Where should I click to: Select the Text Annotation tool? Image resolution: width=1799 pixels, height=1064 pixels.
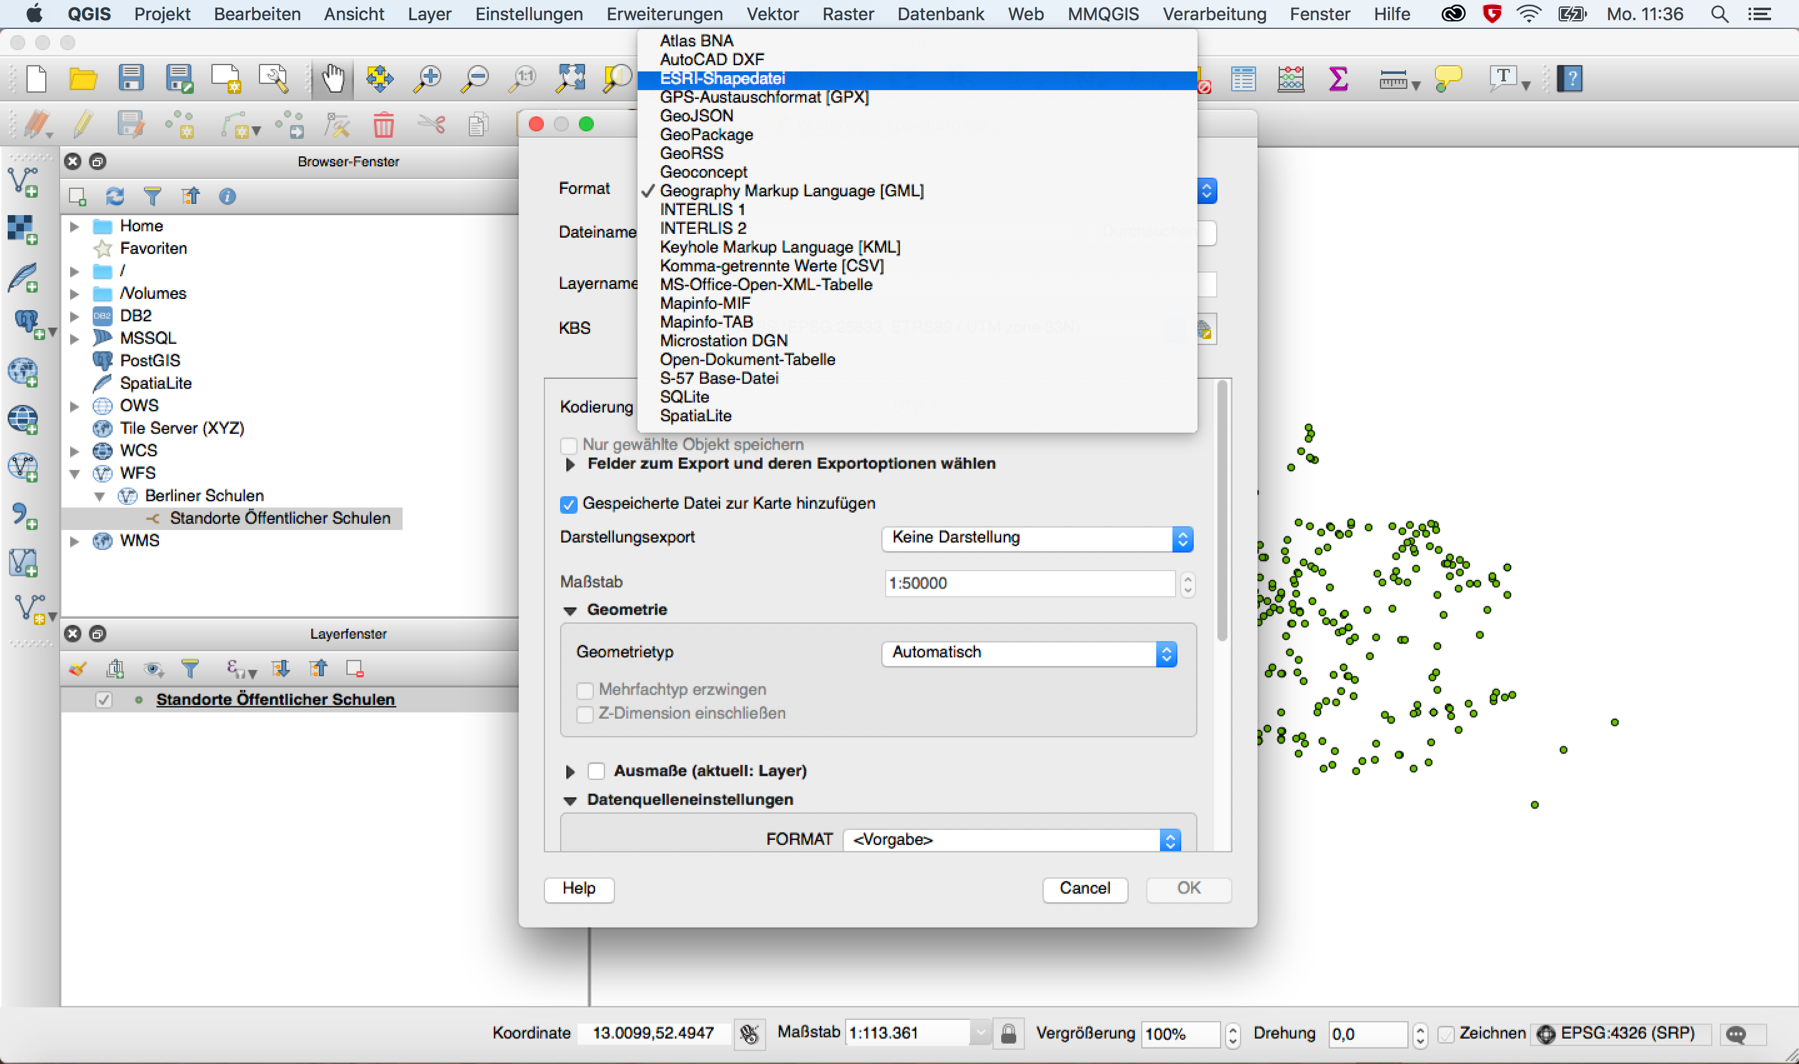point(1503,79)
